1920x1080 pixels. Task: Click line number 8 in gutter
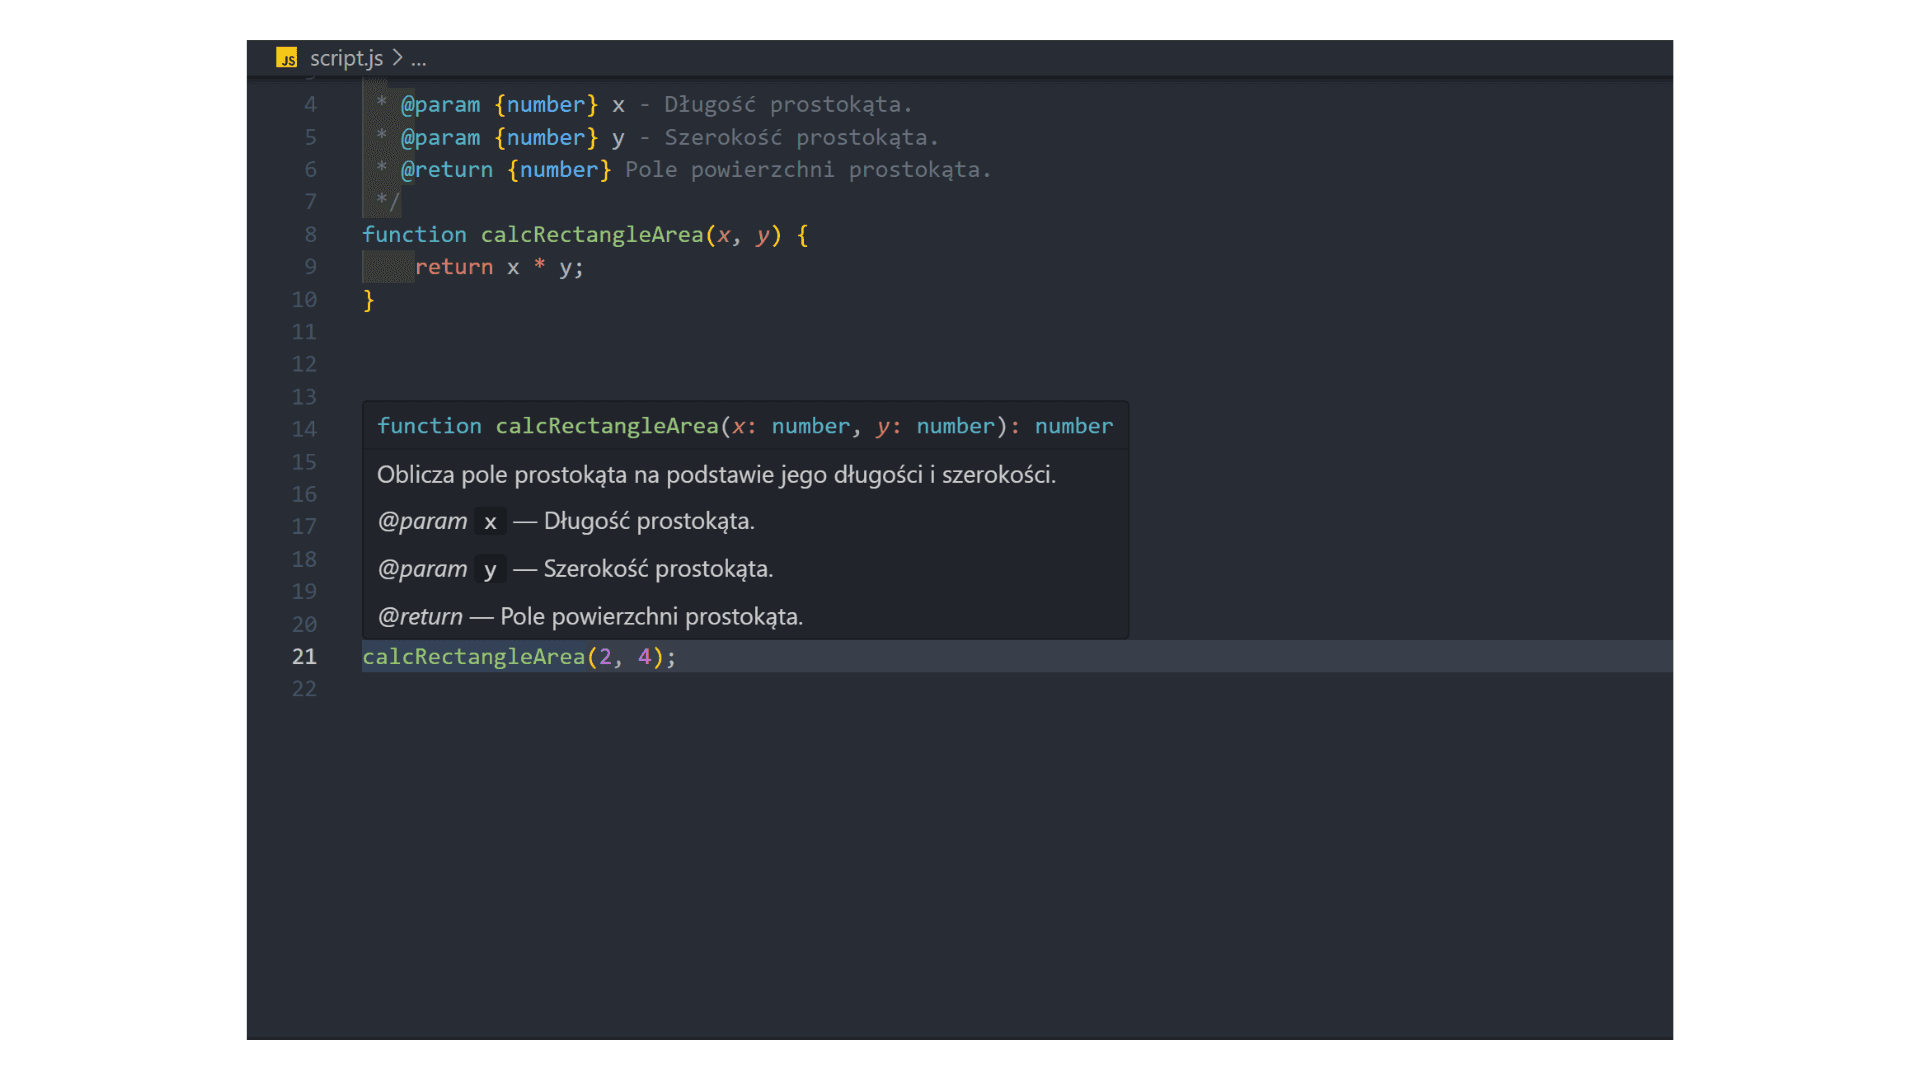[x=310, y=235]
